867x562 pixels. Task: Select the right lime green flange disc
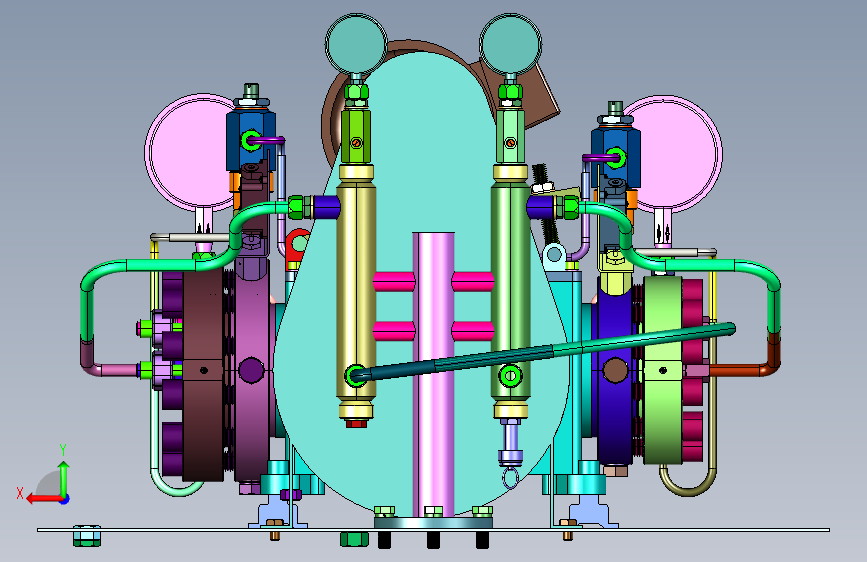(663, 371)
